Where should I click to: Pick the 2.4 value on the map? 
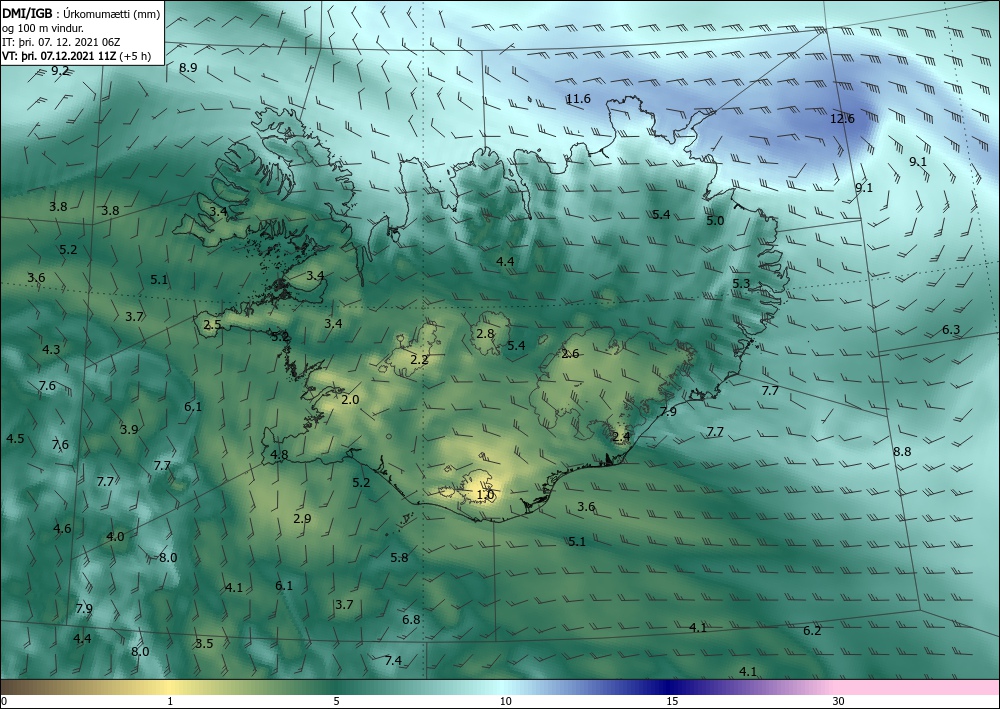(621, 437)
